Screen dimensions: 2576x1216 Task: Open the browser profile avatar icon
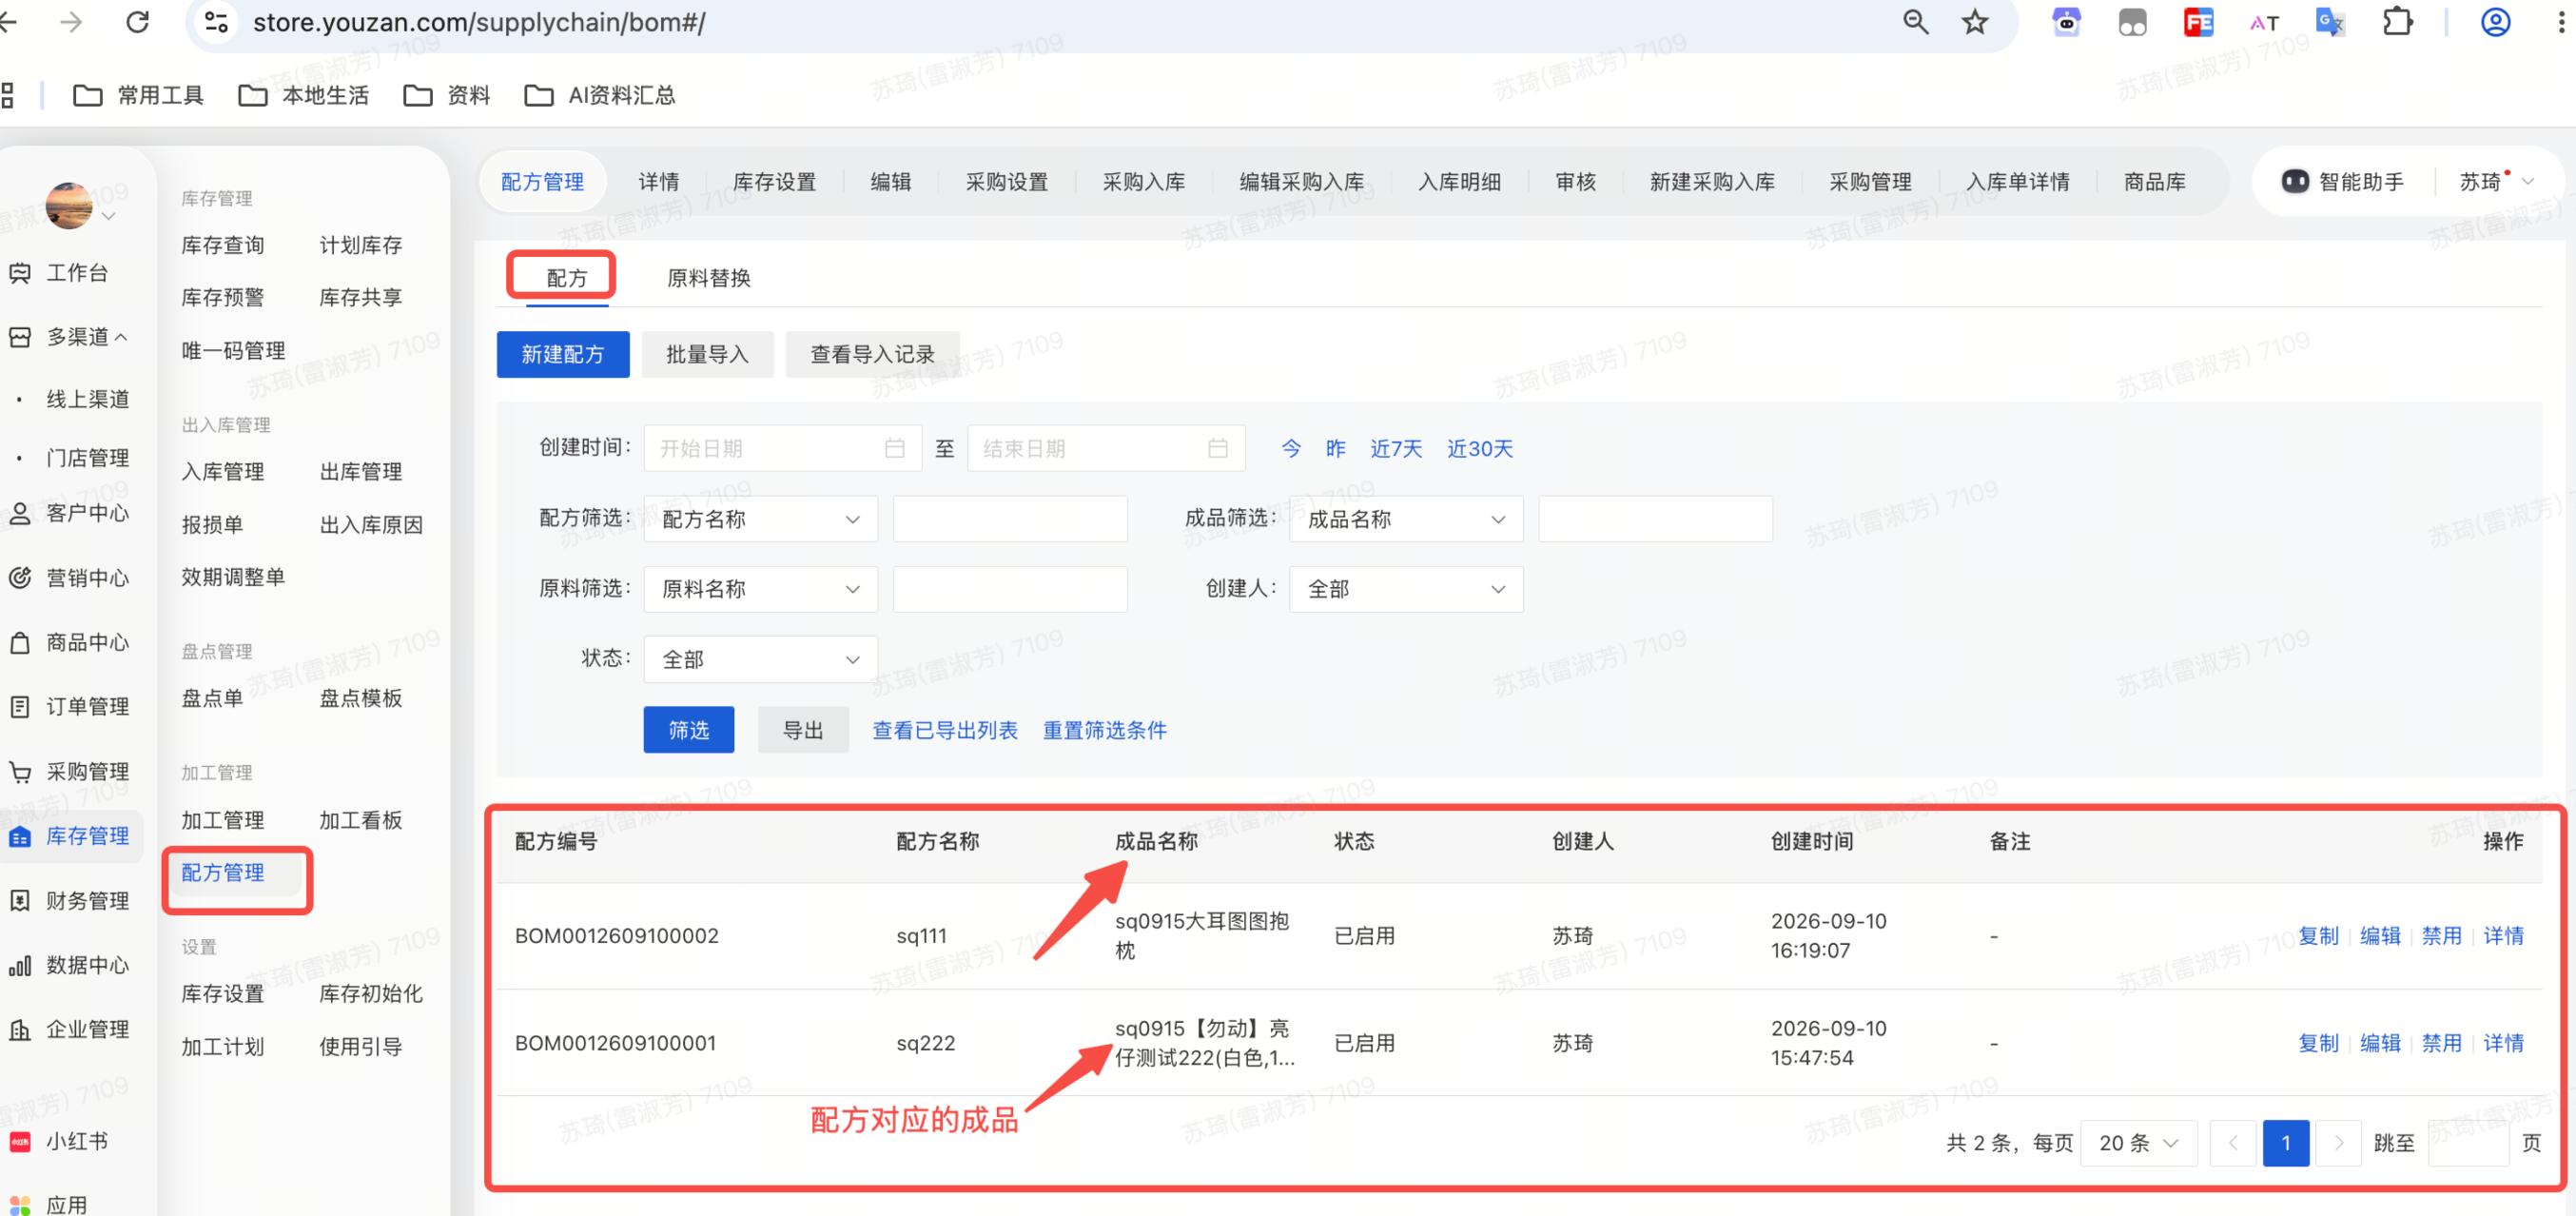pos(2495,22)
